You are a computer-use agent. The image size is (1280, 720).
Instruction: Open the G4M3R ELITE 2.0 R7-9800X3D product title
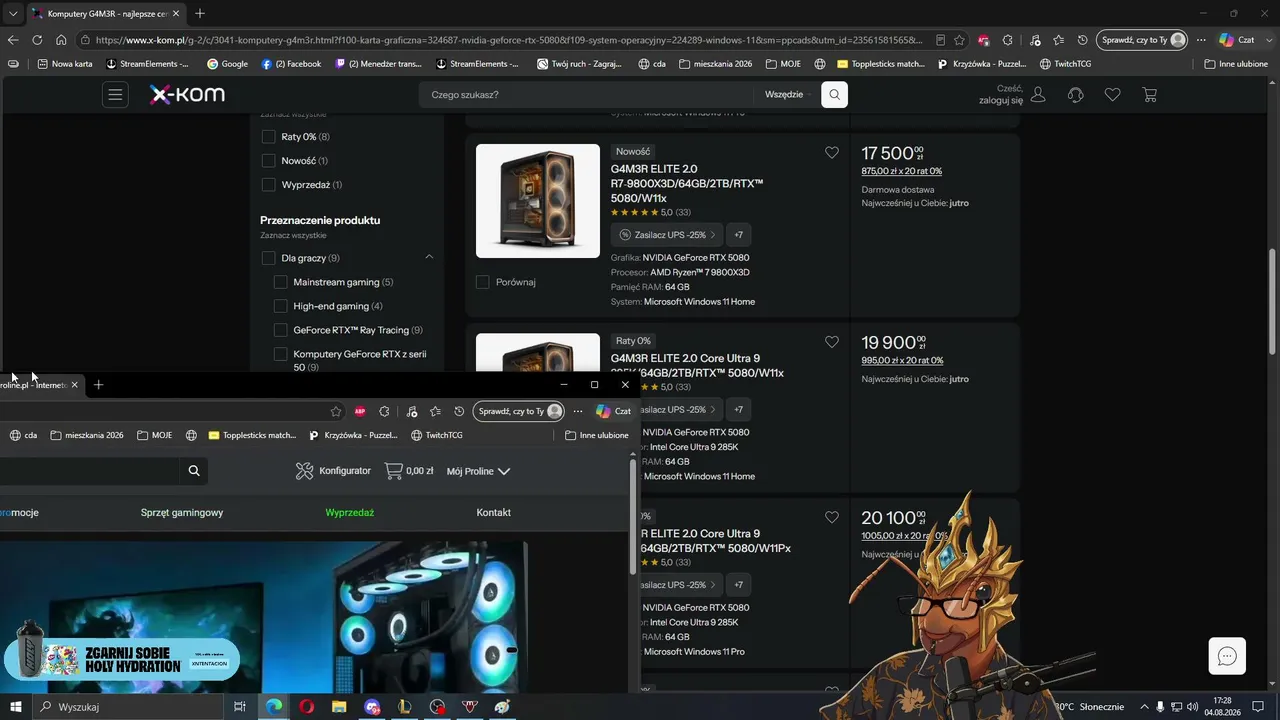tap(687, 184)
